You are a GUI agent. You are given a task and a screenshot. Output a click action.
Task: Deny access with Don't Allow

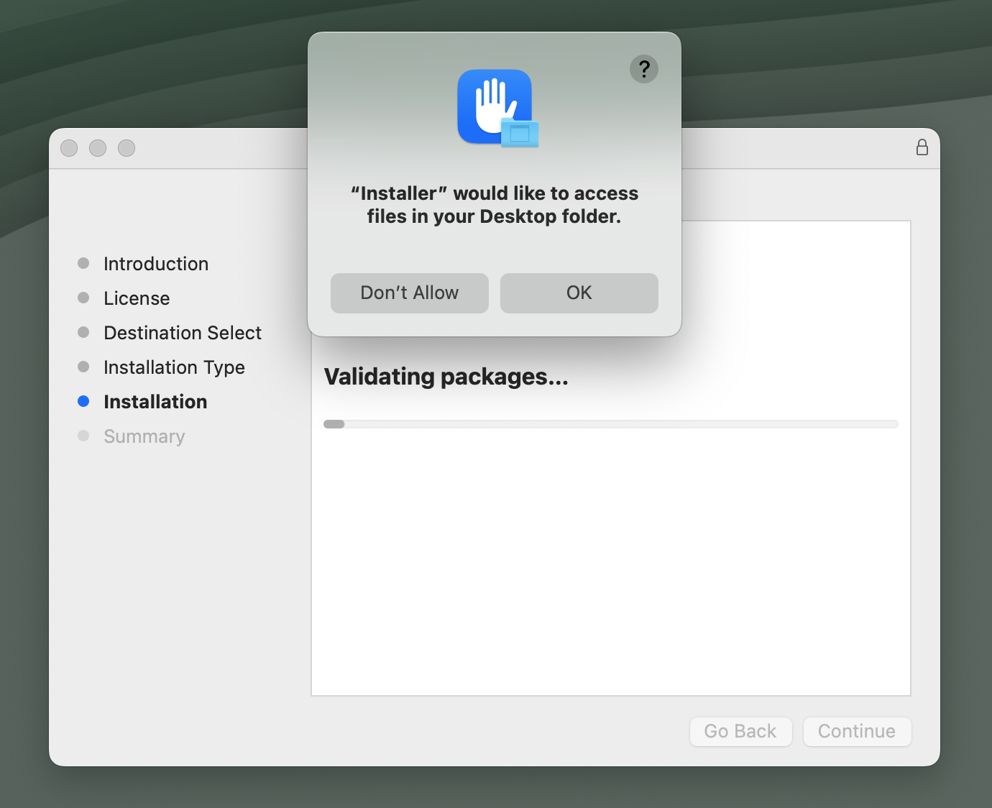point(409,292)
